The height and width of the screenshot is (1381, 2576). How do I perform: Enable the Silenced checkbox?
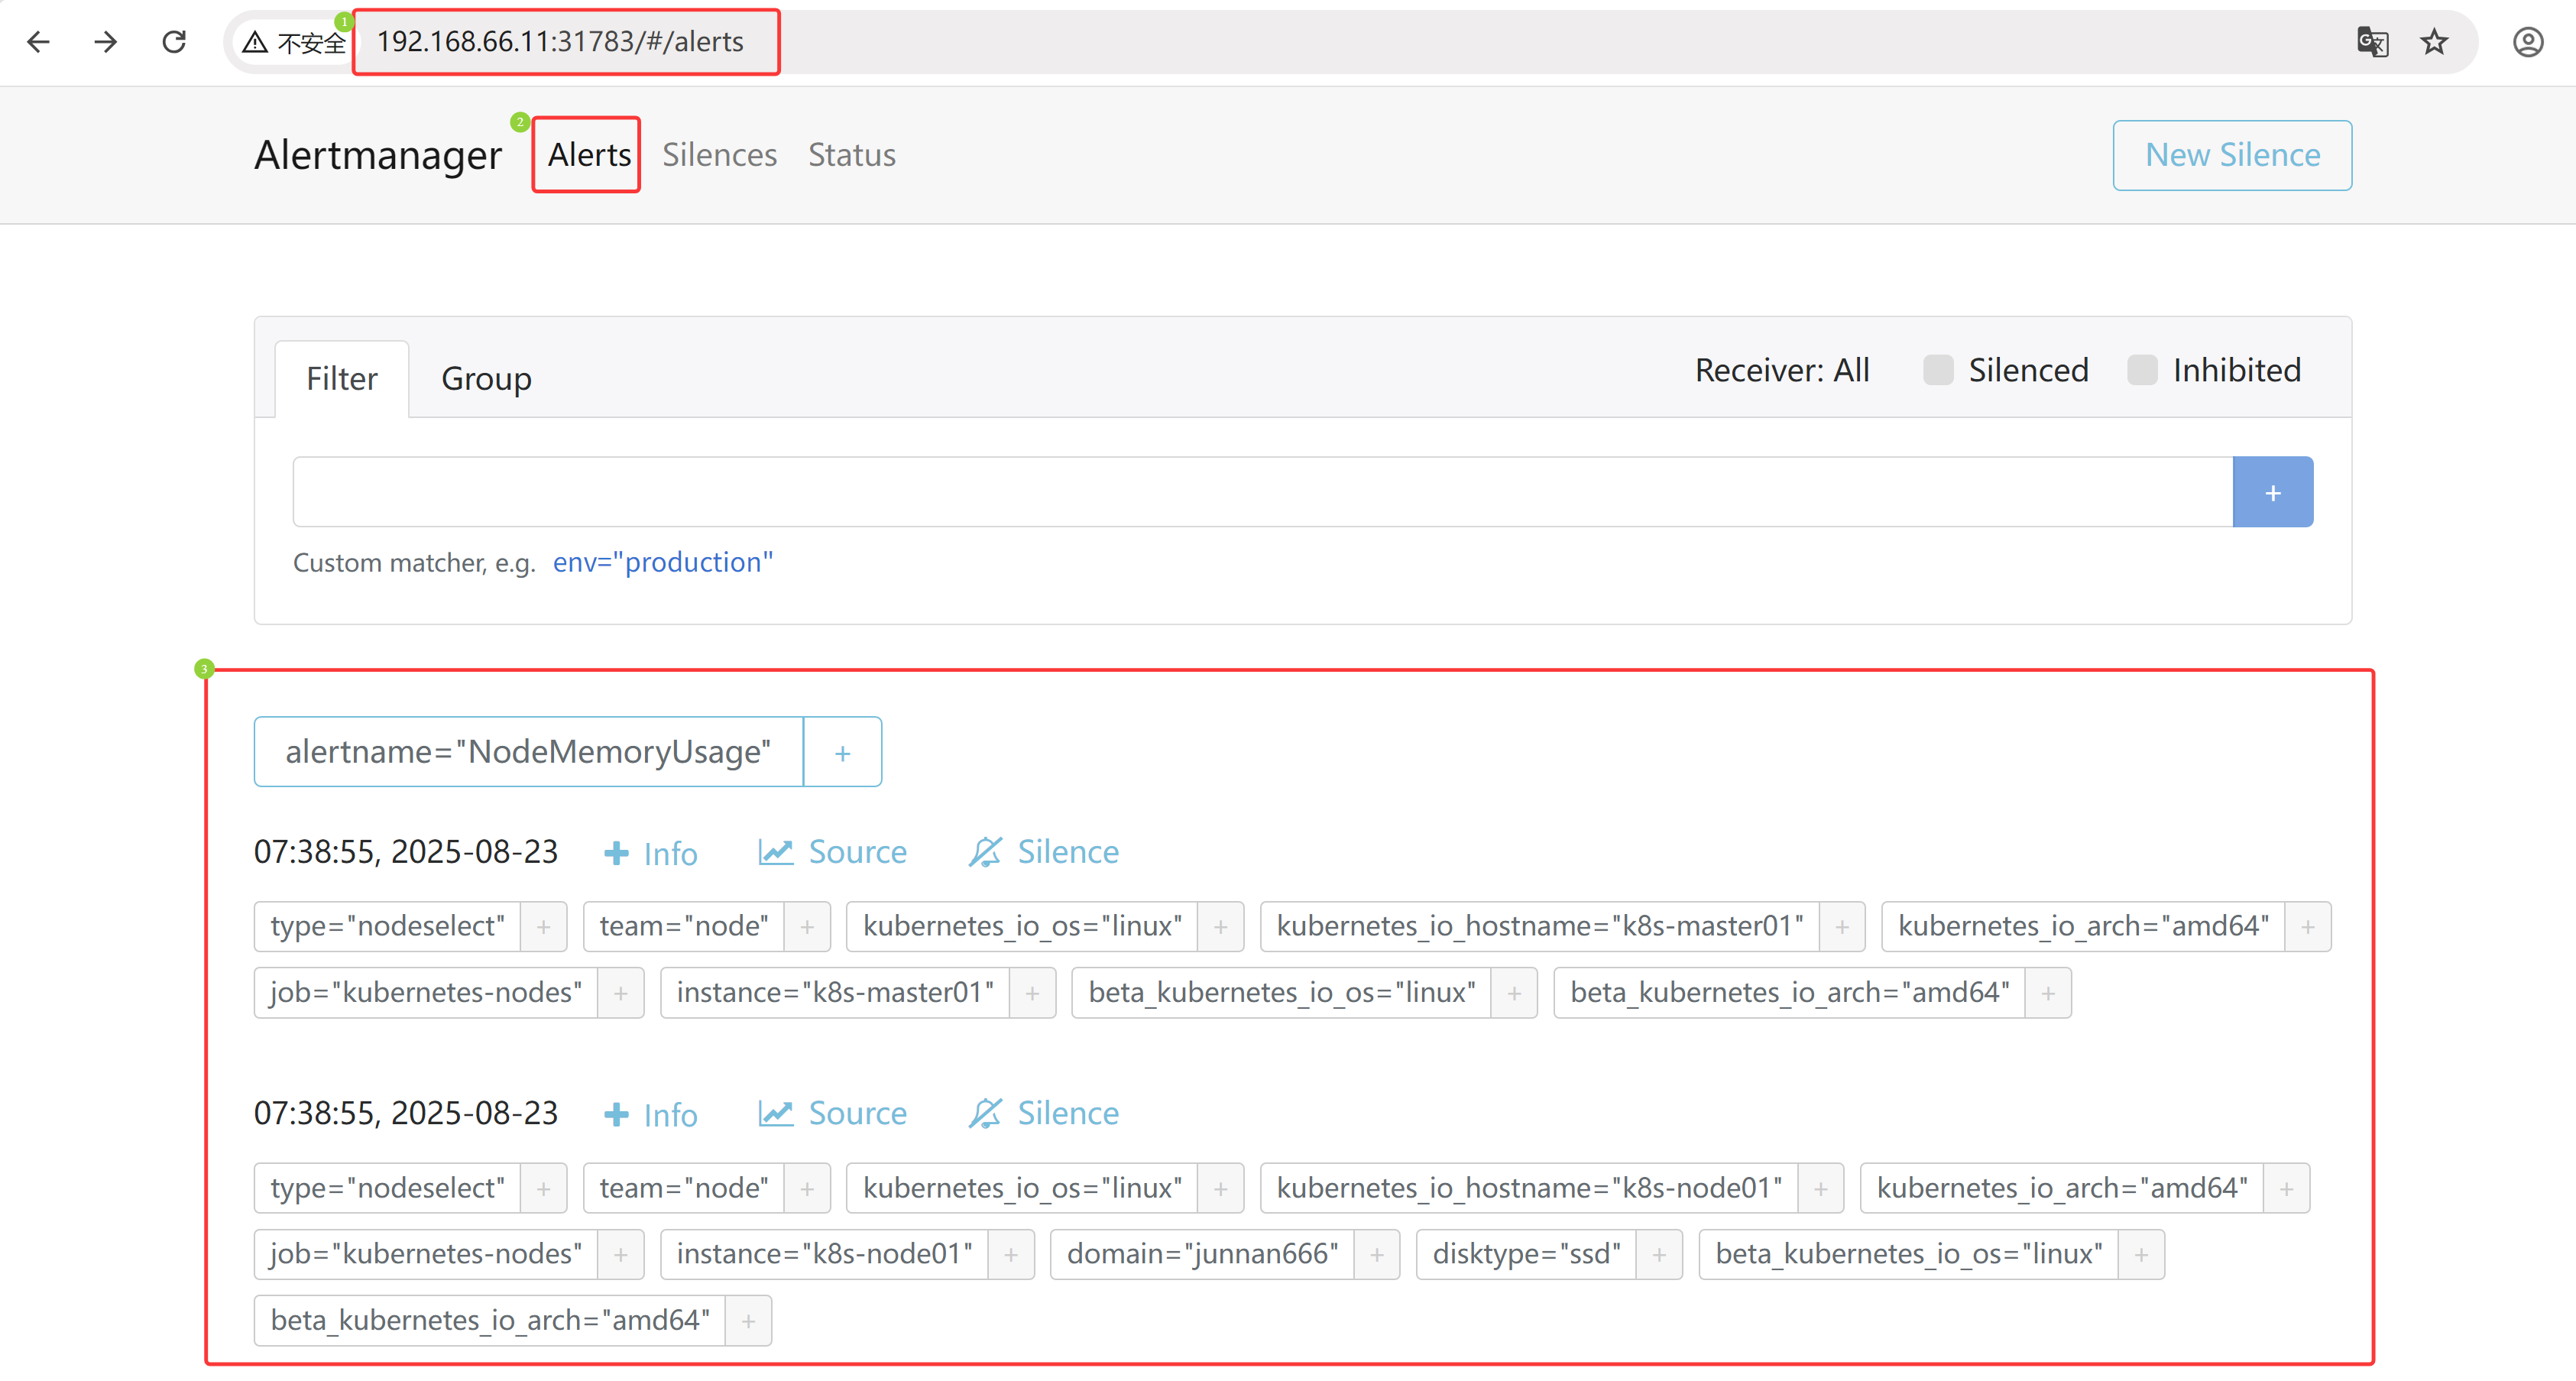(1937, 370)
